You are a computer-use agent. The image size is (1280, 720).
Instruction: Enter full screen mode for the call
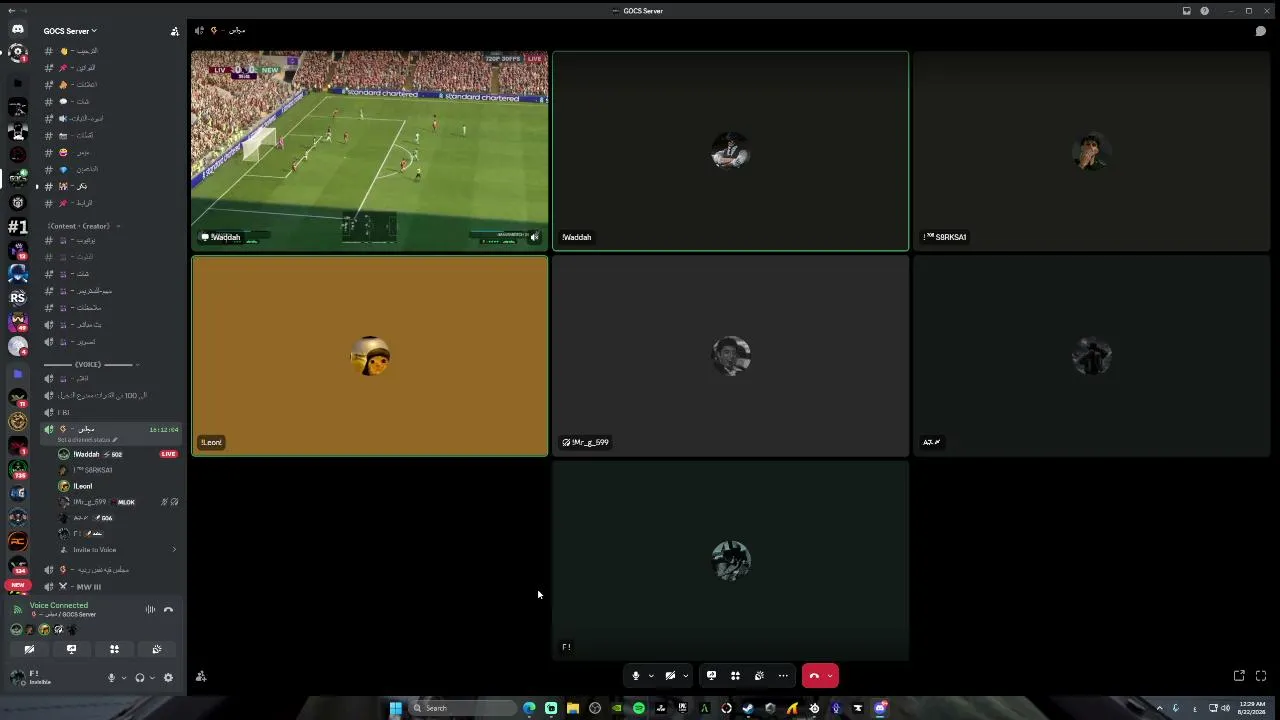1261,676
